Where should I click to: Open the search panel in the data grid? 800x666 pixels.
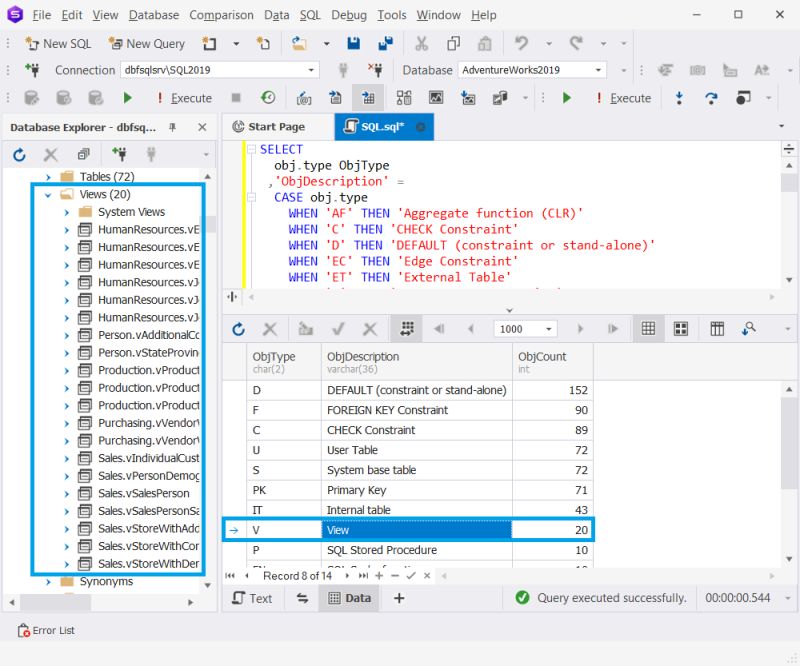(747, 328)
